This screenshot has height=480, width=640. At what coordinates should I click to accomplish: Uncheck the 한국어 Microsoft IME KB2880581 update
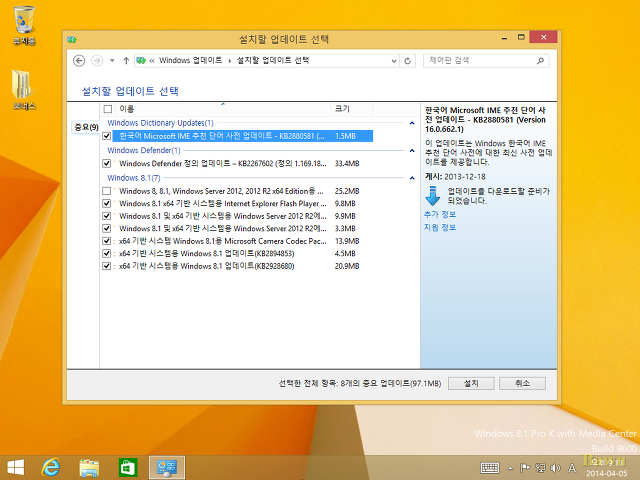point(107,136)
